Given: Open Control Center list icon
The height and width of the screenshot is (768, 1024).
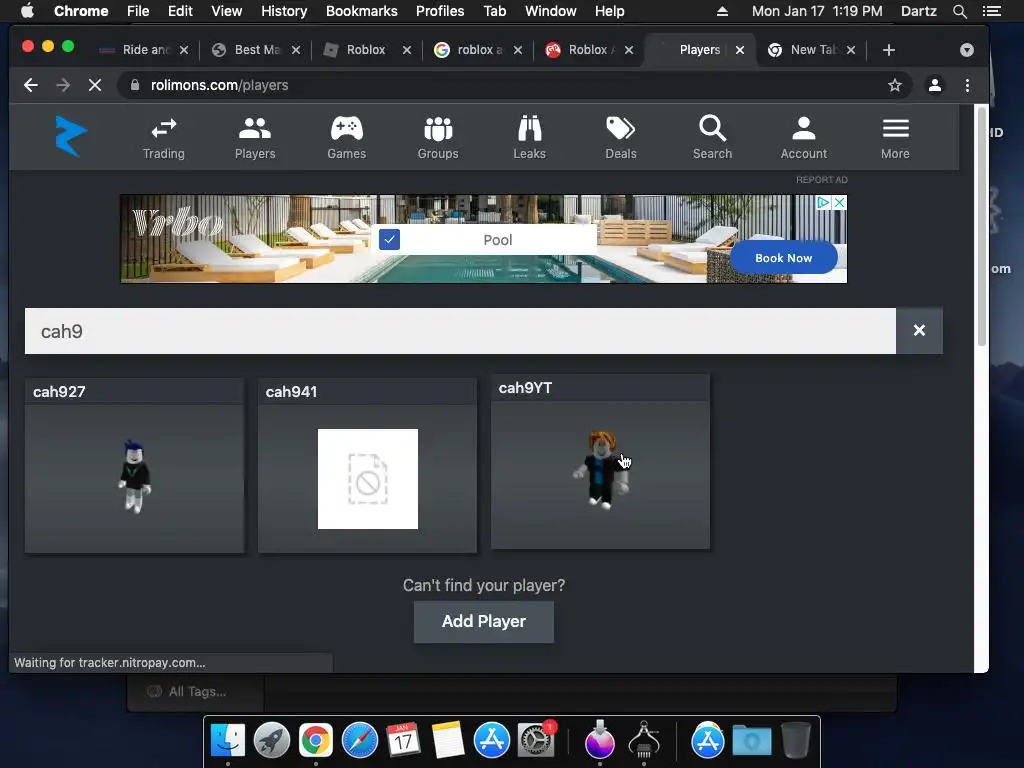Looking at the screenshot, I should point(992,11).
